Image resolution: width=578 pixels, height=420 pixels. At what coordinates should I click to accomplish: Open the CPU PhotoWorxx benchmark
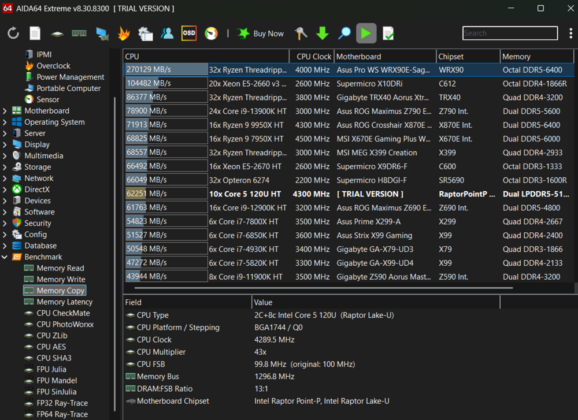coord(65,324)
